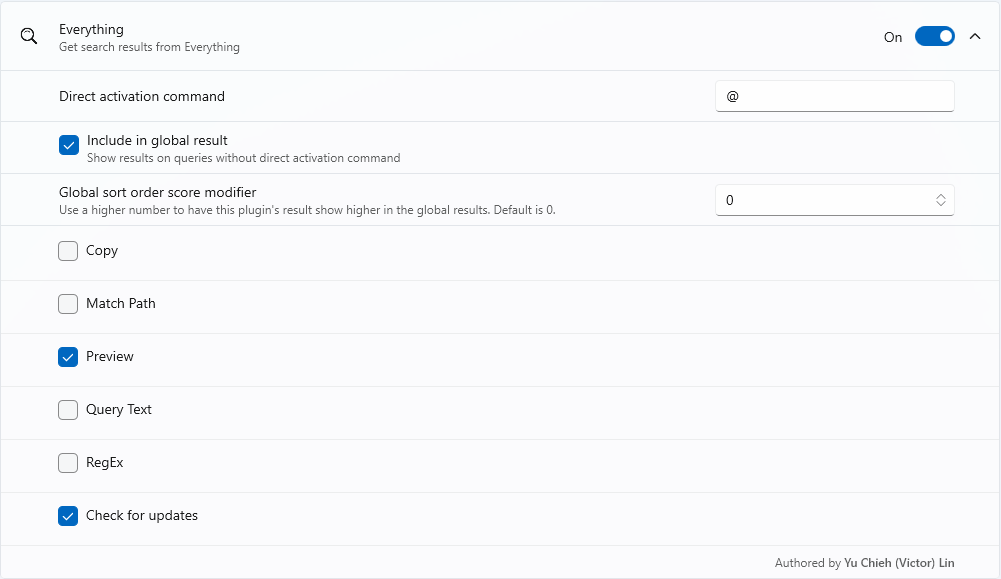The image size is (1001, 579).
Task: Disable the Preview option
Action: [x=68, y=357]
